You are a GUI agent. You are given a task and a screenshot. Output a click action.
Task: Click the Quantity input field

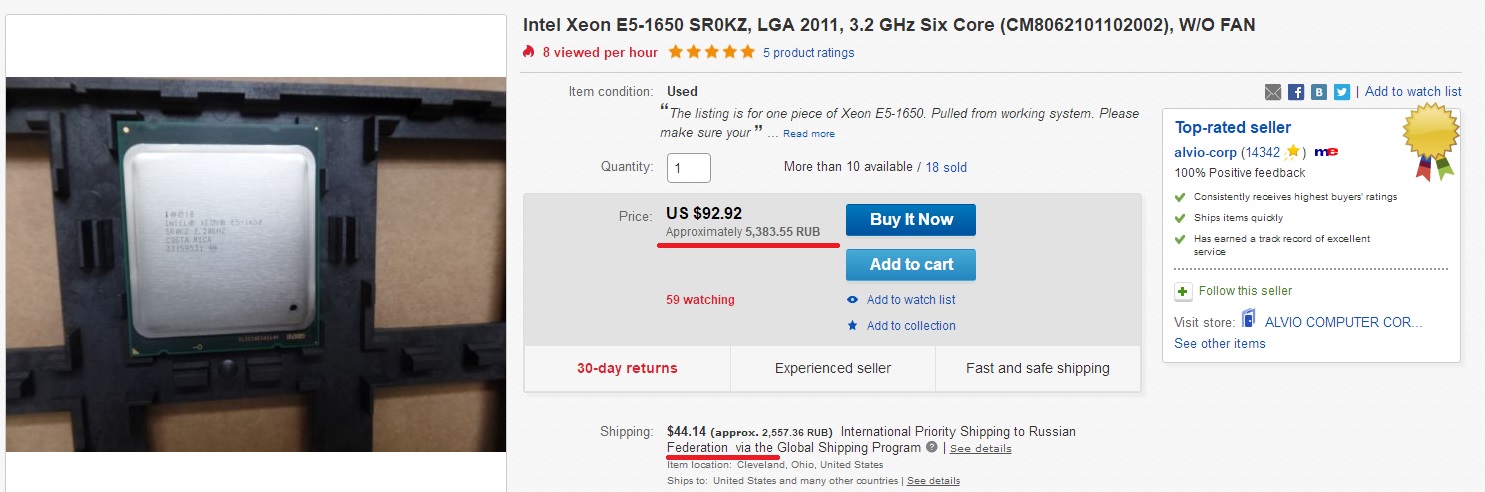tap(689, 168)
